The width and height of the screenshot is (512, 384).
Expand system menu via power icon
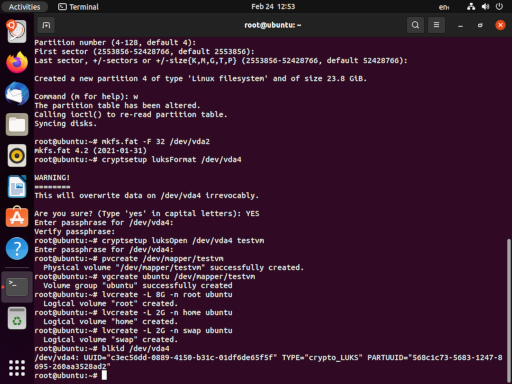499,7
